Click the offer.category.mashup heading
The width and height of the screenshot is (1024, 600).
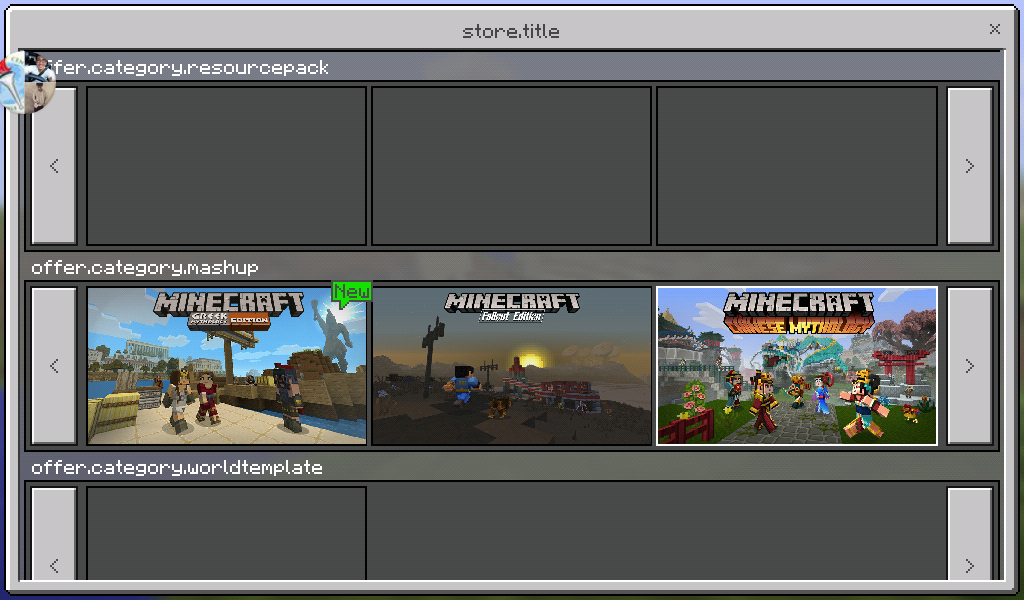pos(145,268)
